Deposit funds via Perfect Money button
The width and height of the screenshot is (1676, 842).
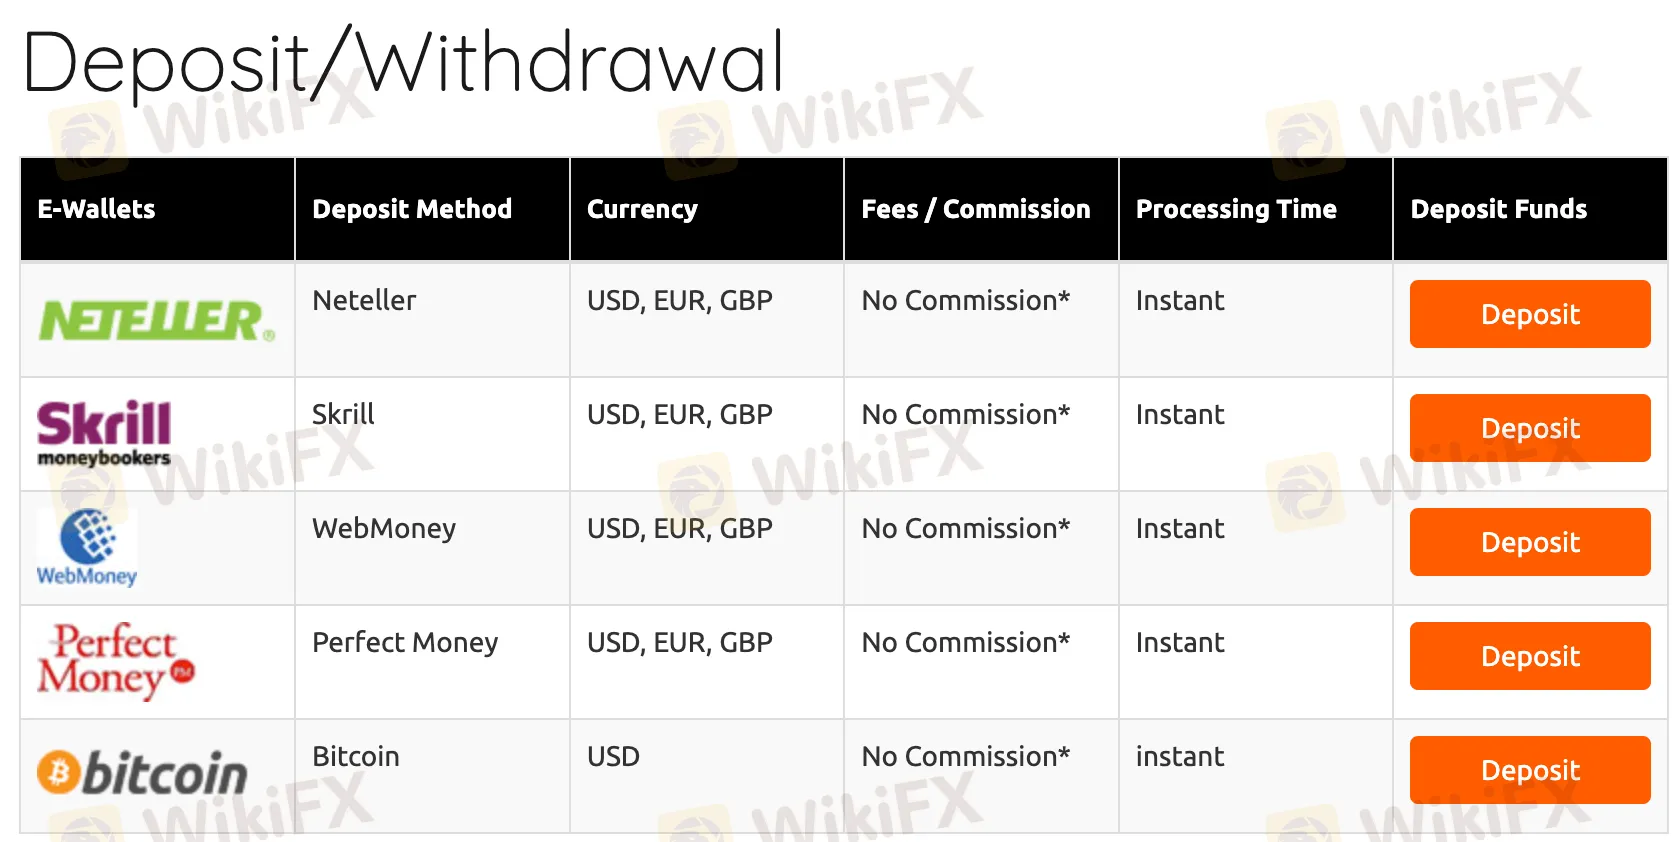tap(1529, 656)
